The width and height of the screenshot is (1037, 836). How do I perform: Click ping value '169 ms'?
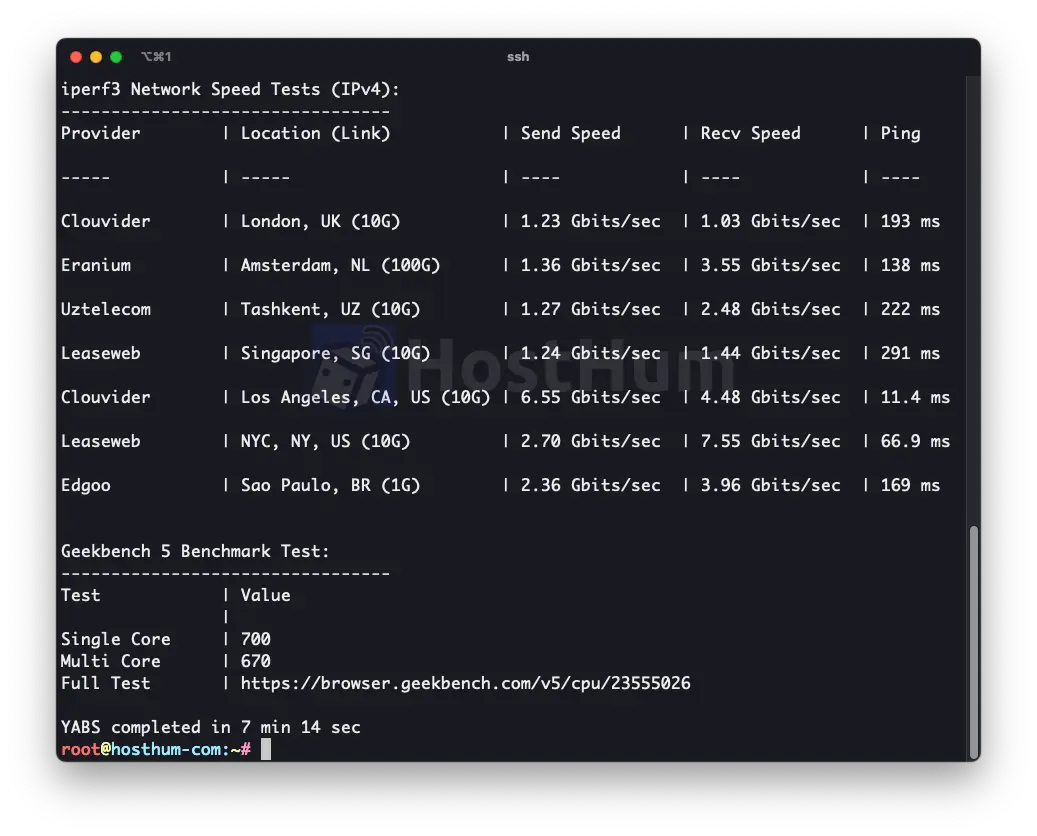point(910,485)
